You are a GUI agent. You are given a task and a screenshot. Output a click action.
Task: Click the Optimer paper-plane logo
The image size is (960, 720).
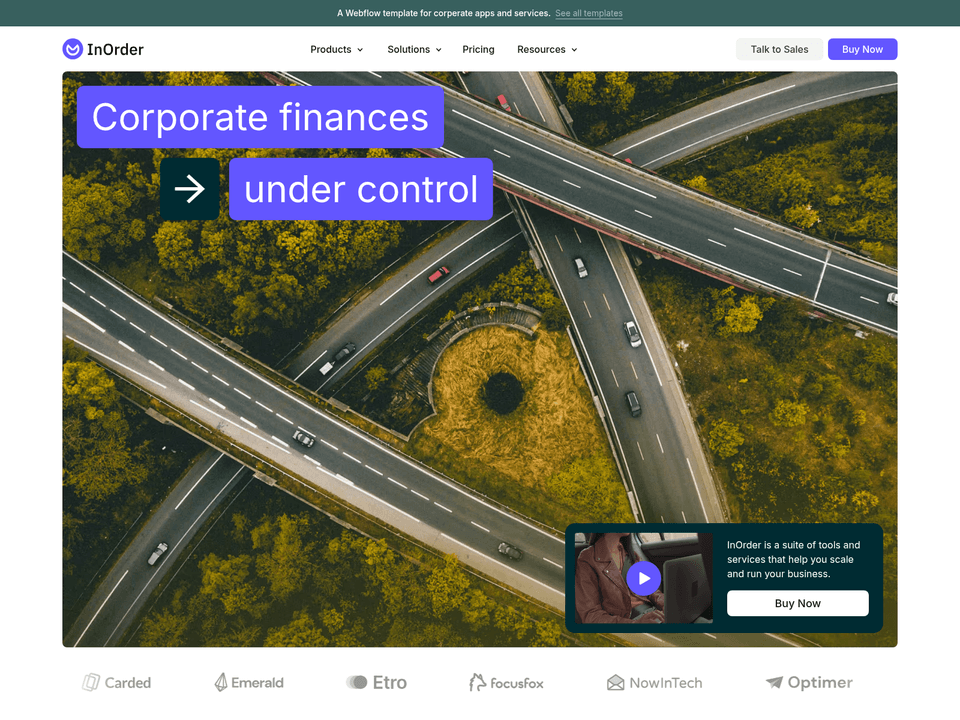click(774, 682)
